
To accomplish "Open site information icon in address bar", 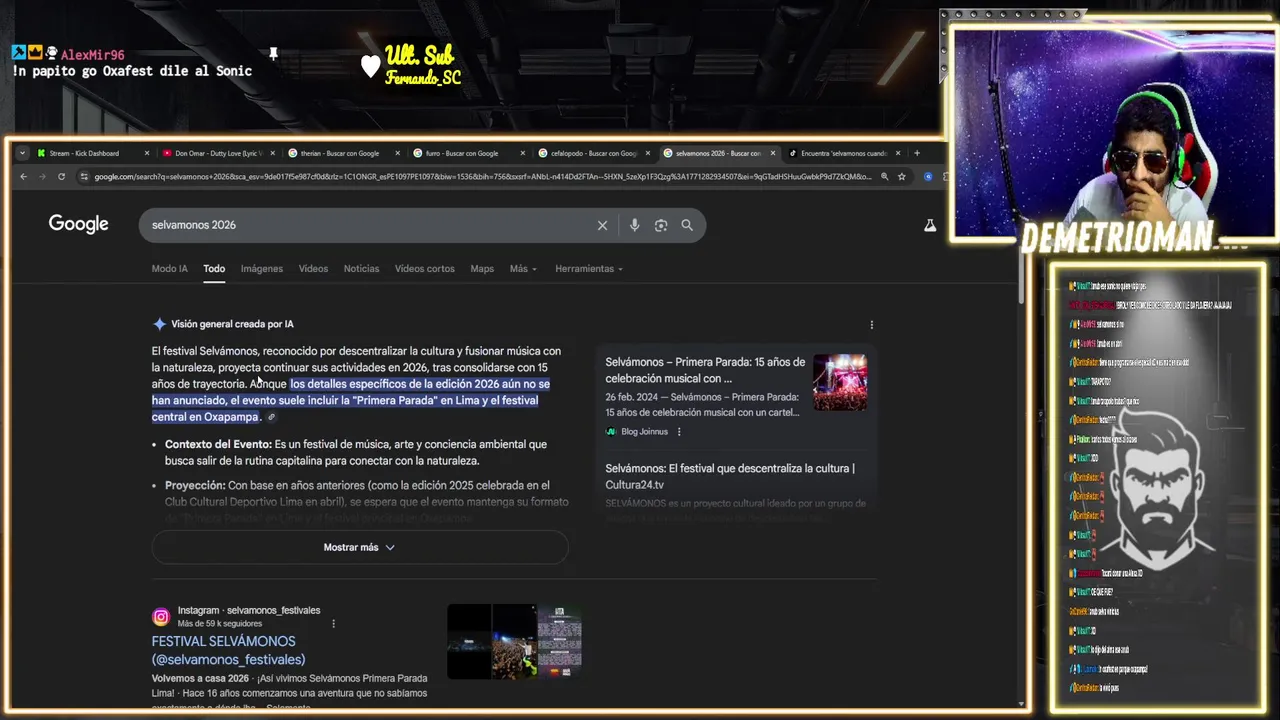I will click(84, 177).
